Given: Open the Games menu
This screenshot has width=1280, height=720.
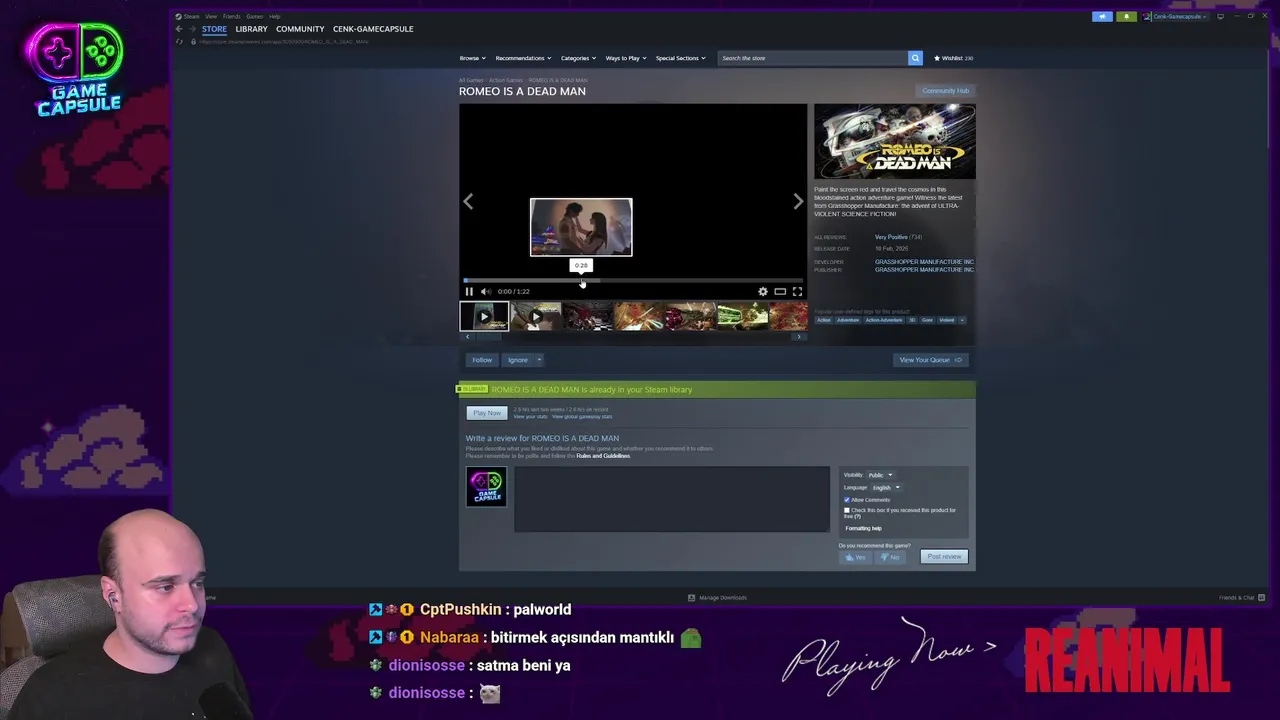Looking at the screenshot, I should [x=255, y=16].
